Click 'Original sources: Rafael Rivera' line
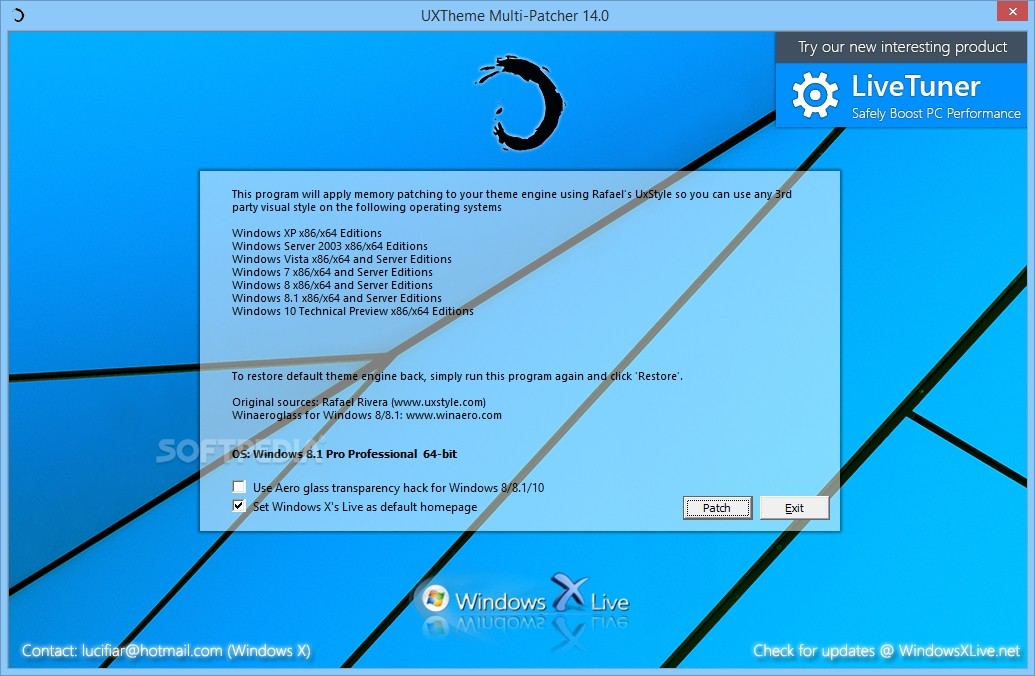 pos(359,402)
